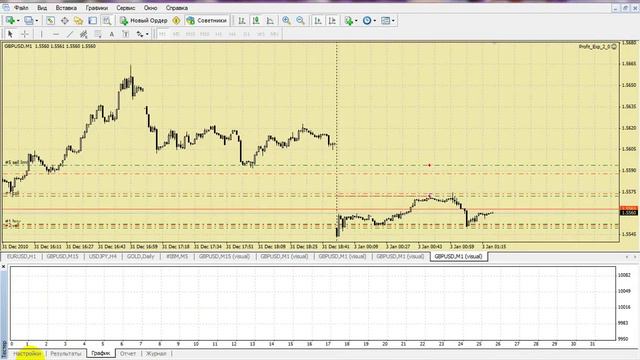The height and width of the screenshot is (360, 640).
Task: Open the tester Результаты tab
Action: coord(66,353)
